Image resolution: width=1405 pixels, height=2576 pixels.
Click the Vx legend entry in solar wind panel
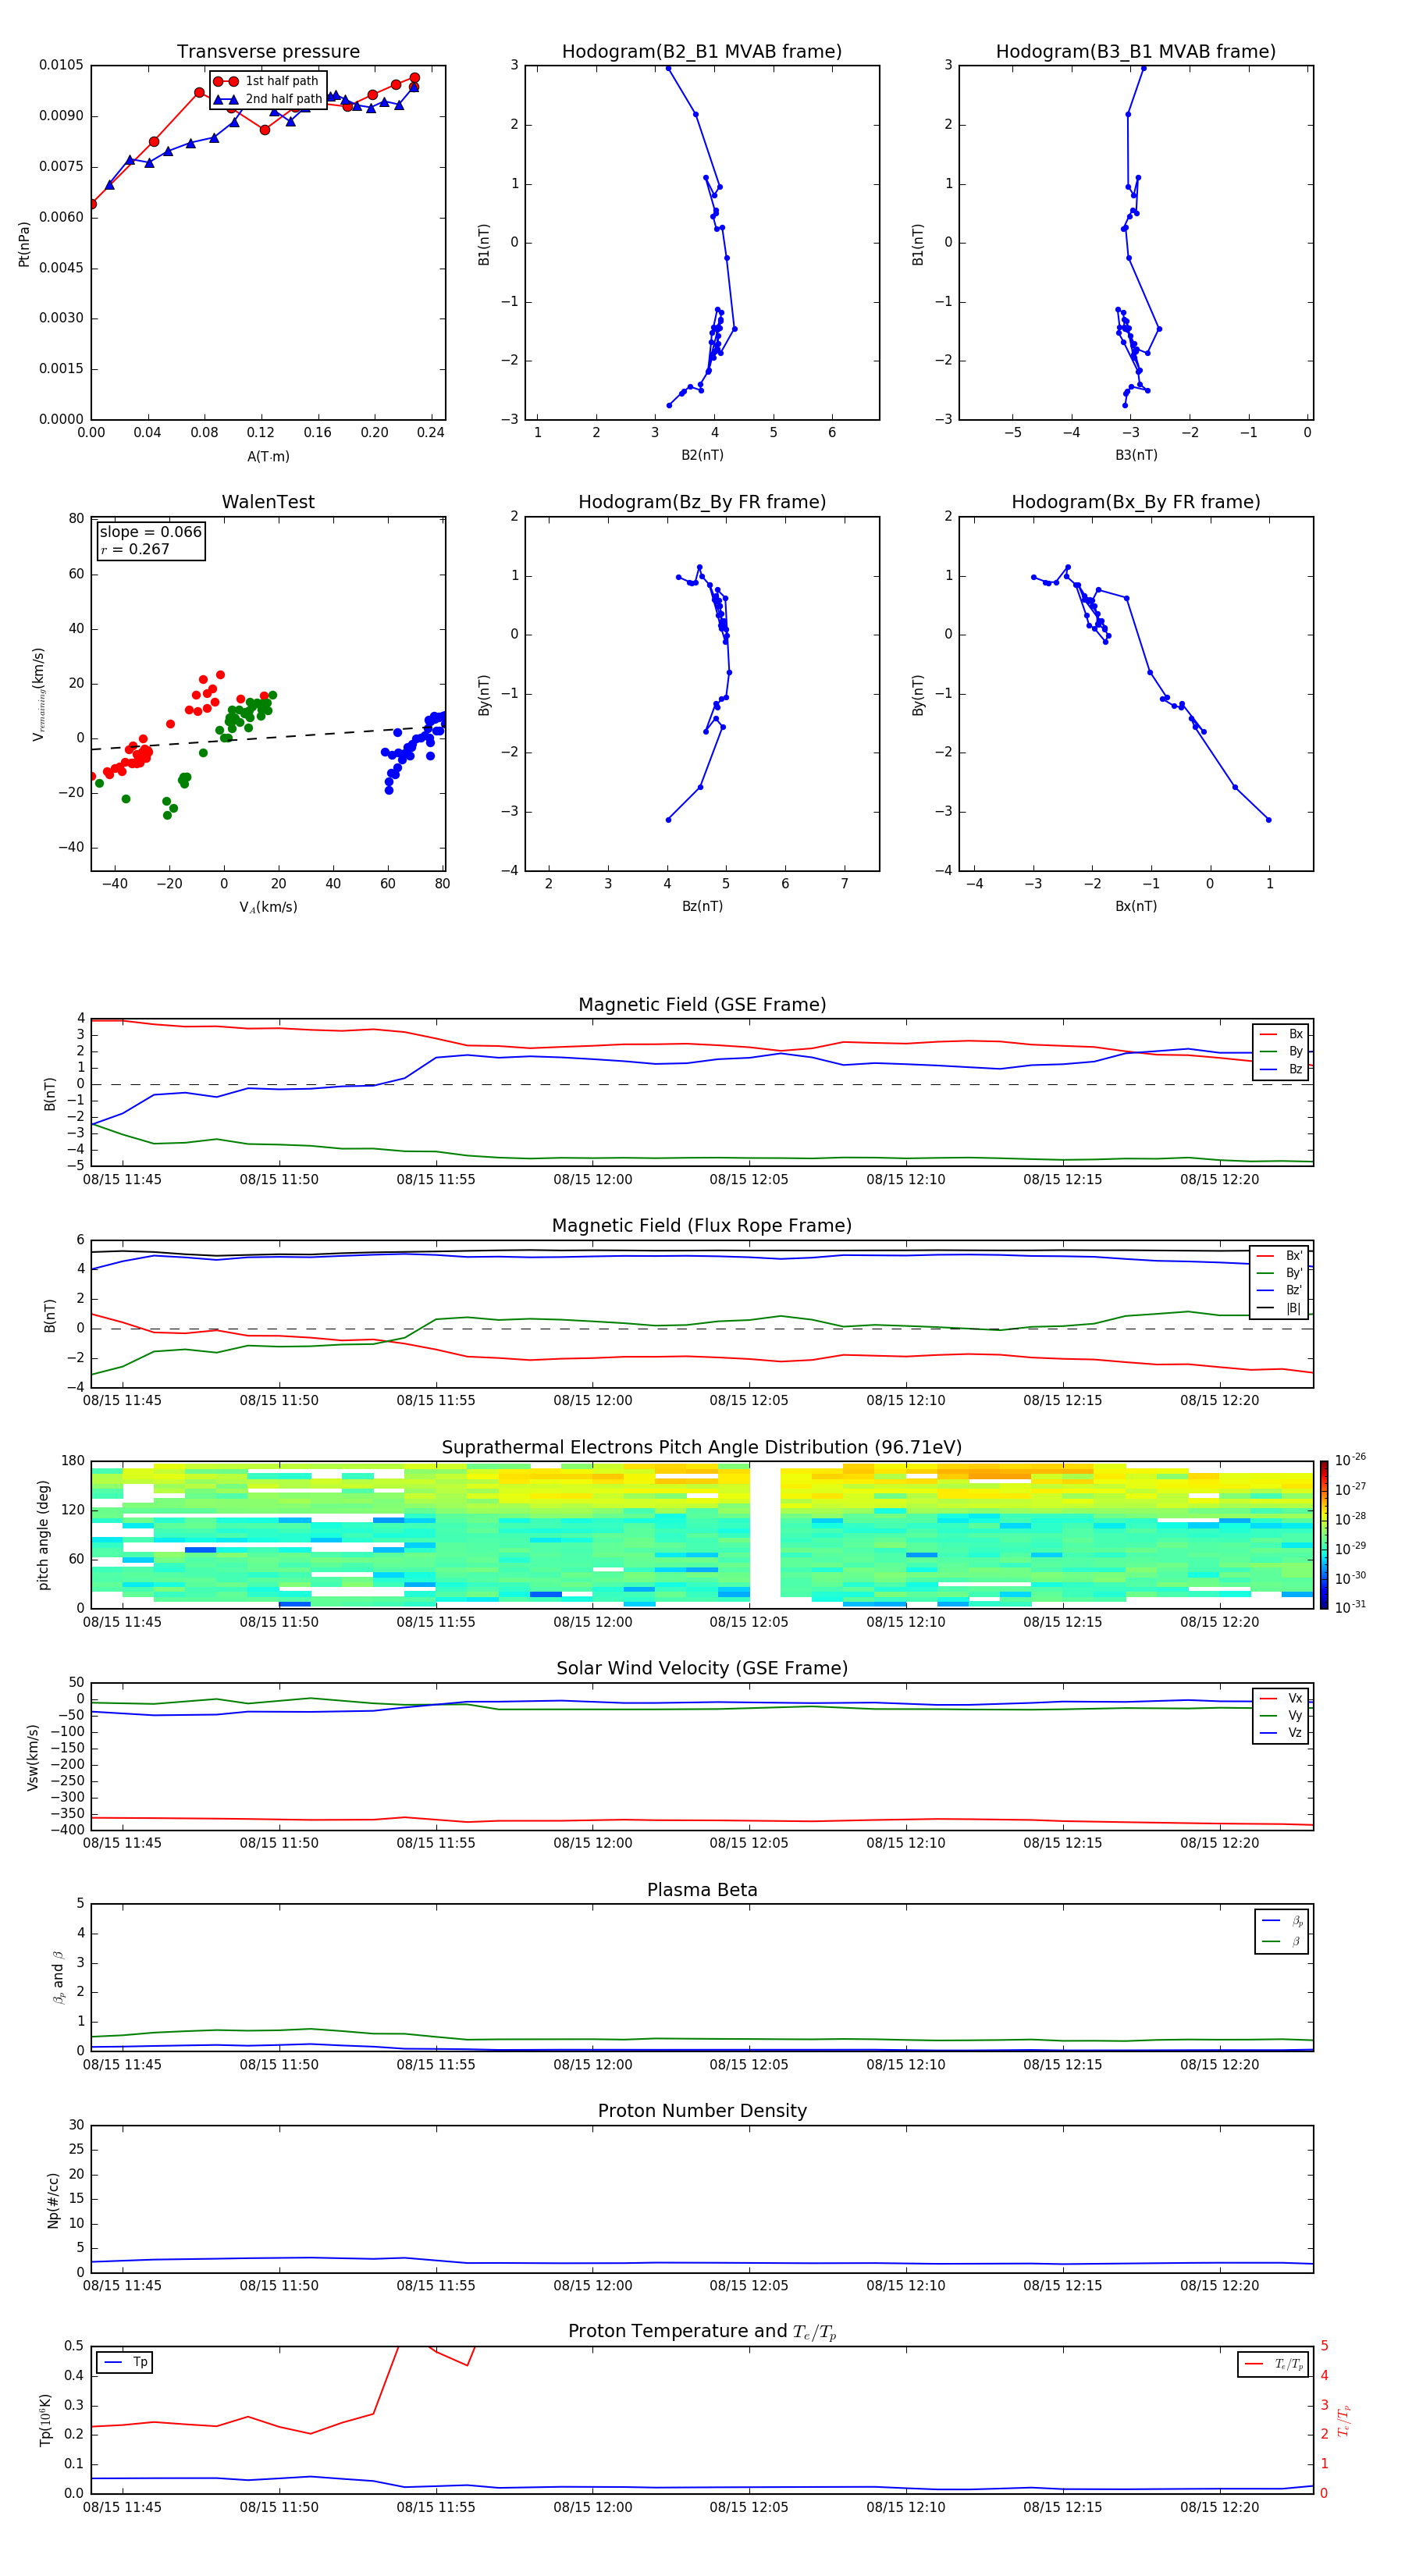[x=1281, y=1698]
